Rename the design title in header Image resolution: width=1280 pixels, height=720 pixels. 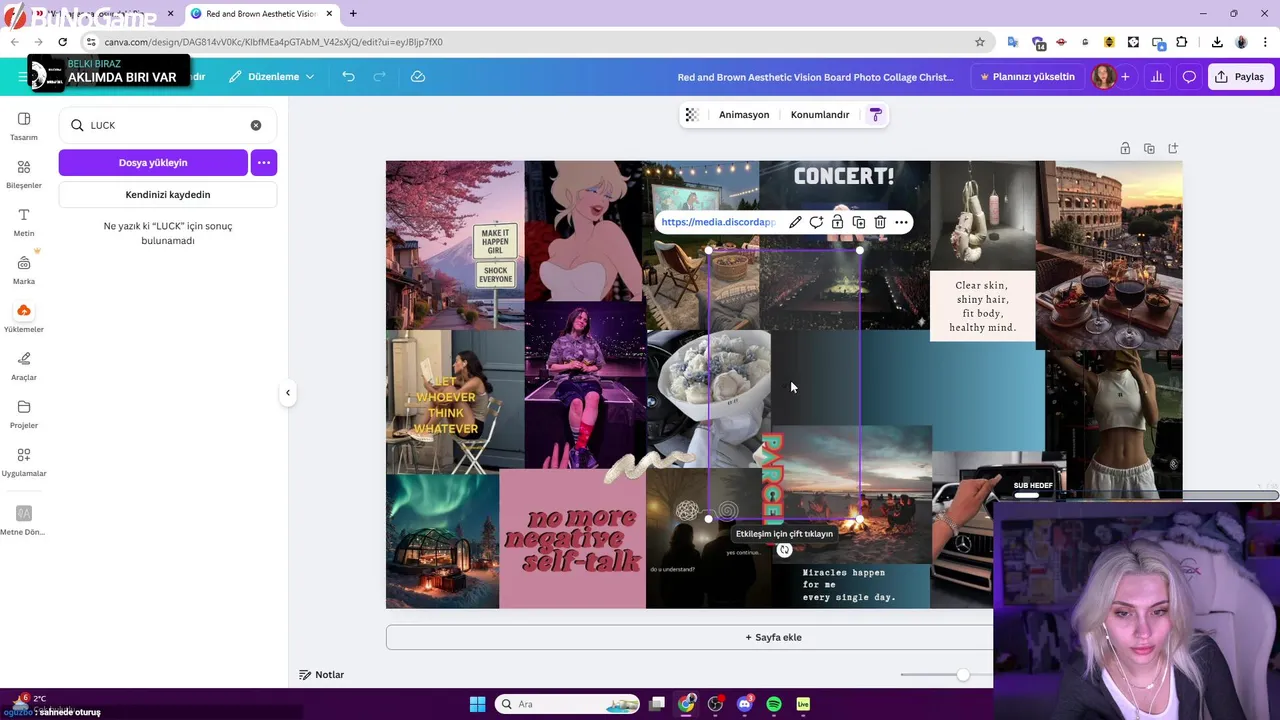(815, 77)
